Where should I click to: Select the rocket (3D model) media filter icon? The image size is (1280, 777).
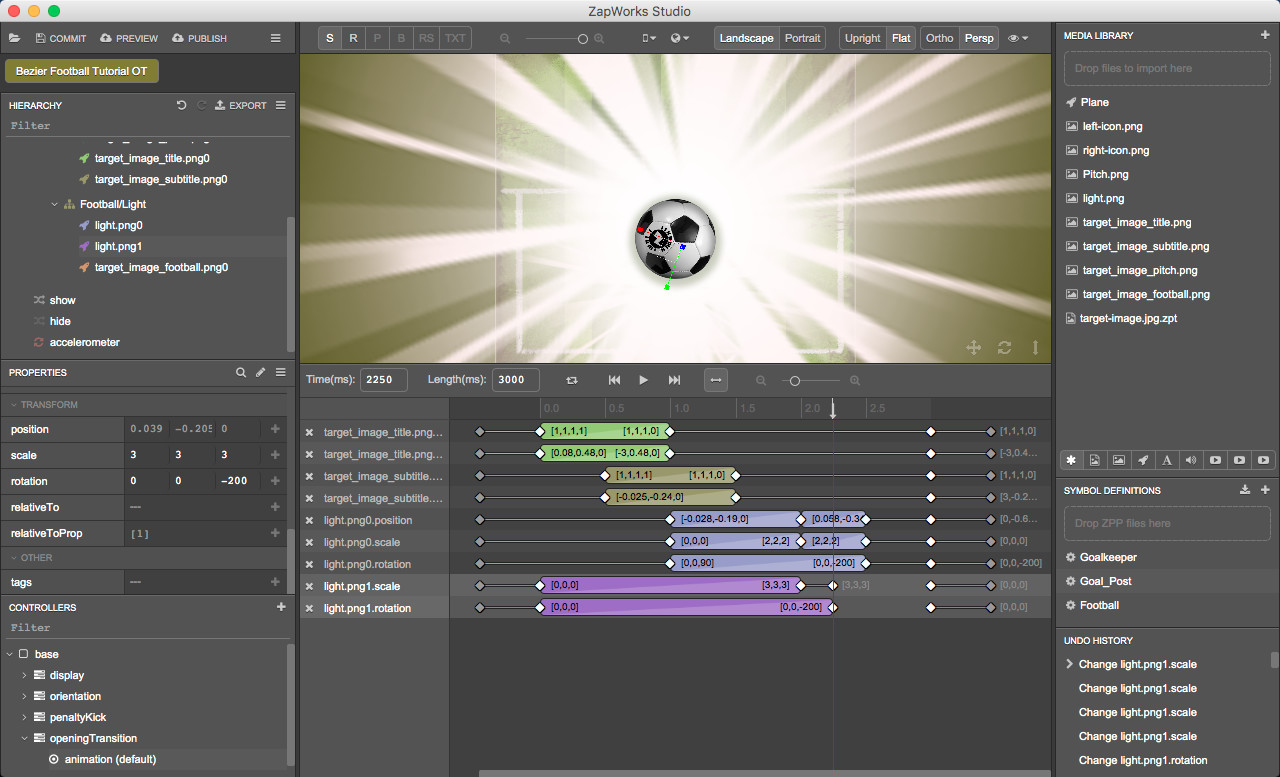point(1143,459)
